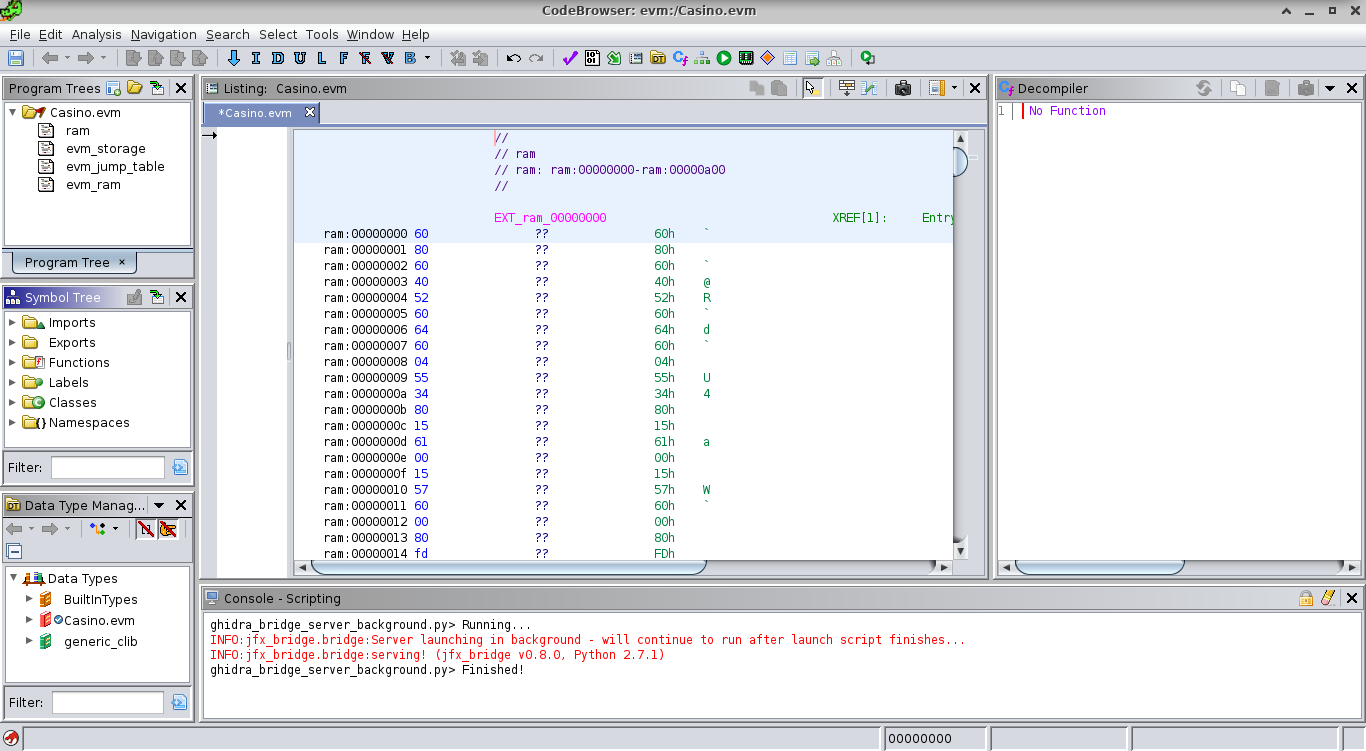Viewport: 1366px width, 751px height.
Task: Click the Redo arrow icon
Action: pos(536,58)
